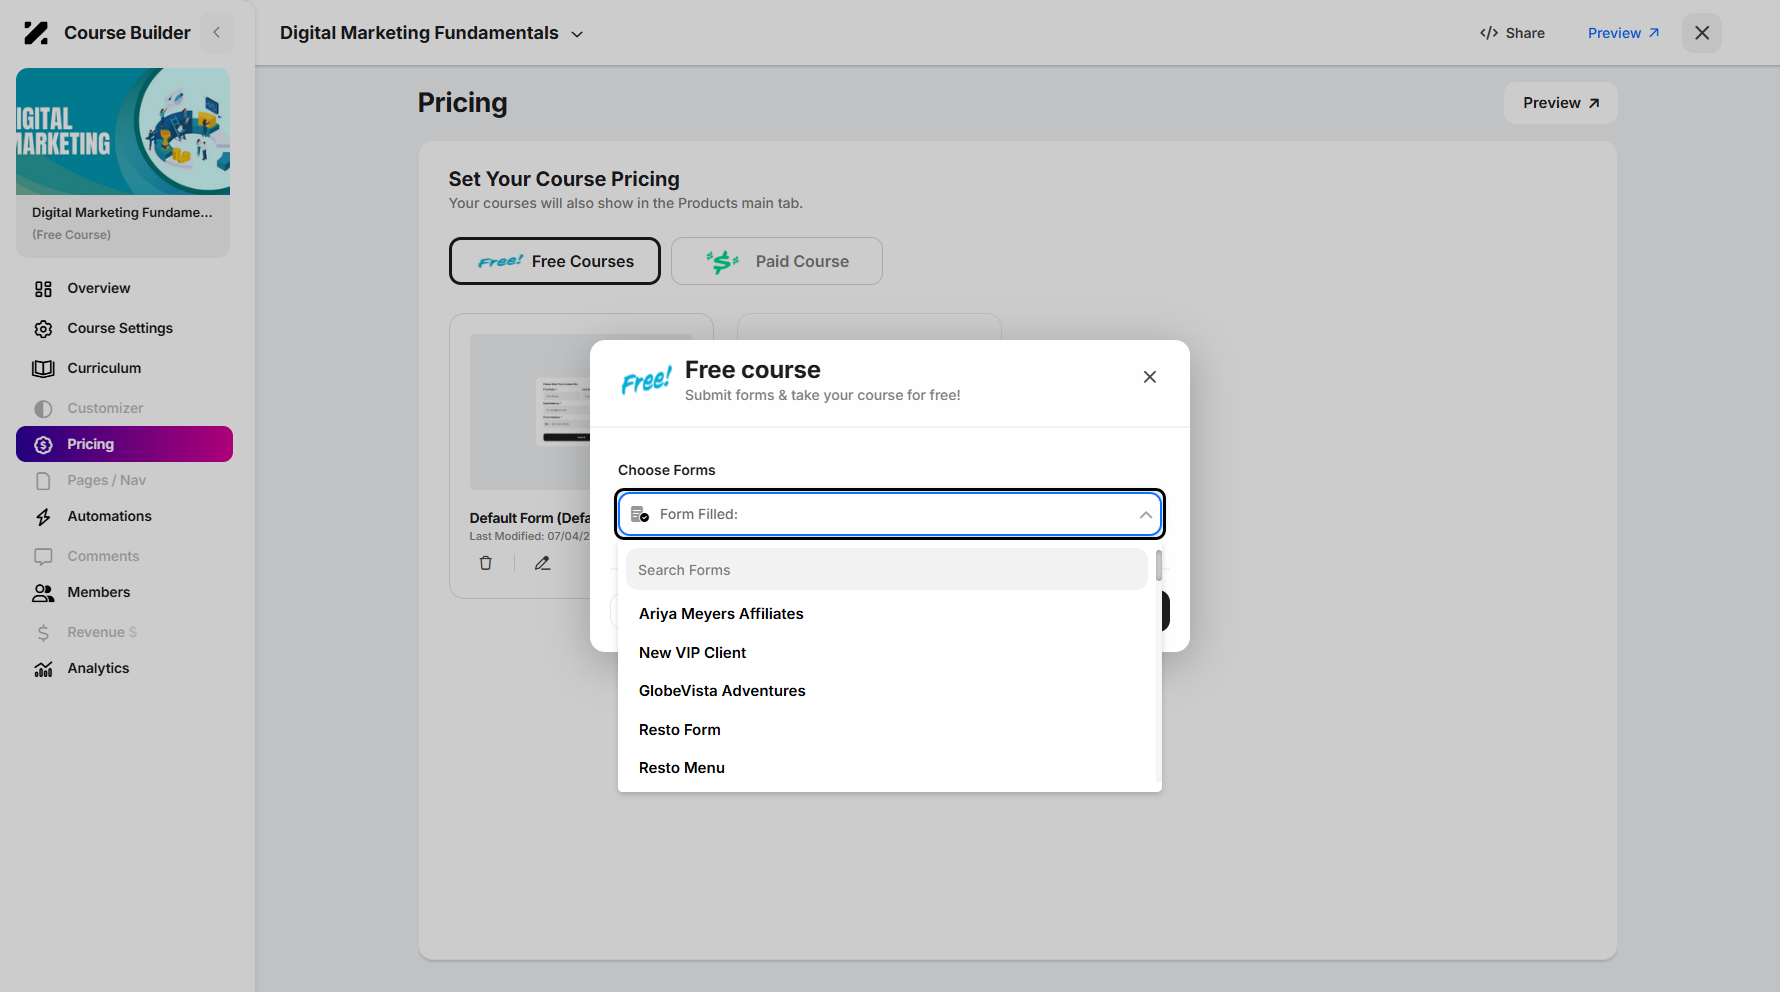Click the Customizer half-circle icon
The width and height of the screenshot is (1780, 992).
[43, 409]
